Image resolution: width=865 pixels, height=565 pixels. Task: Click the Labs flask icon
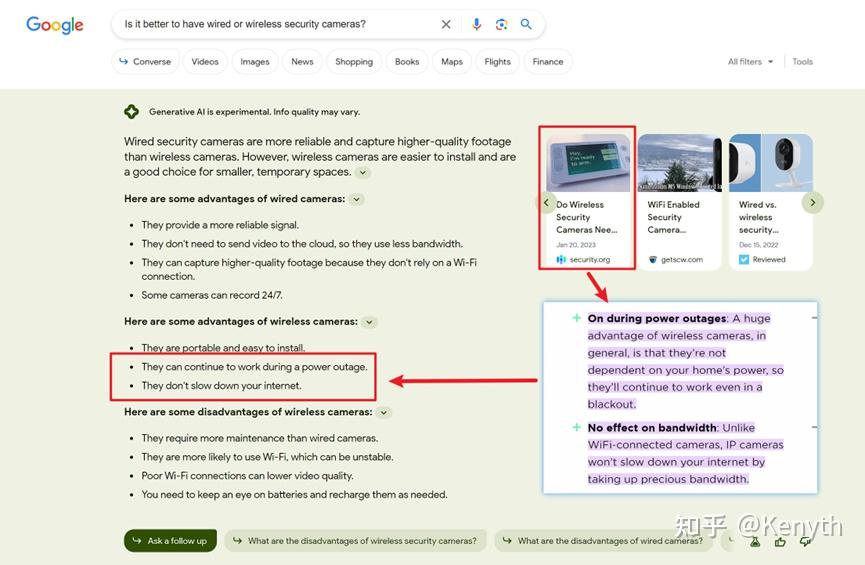pos(755,542)
